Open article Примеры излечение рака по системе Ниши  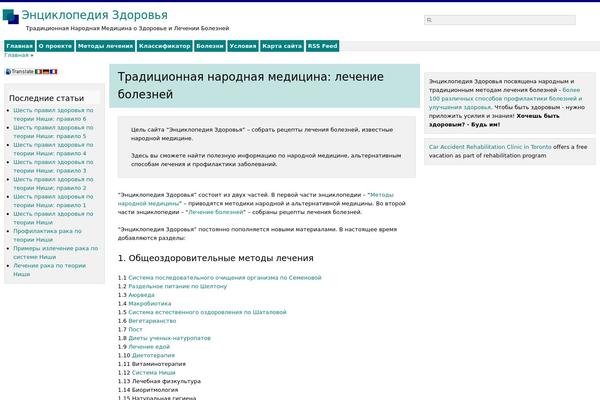(x=55, y=253)
